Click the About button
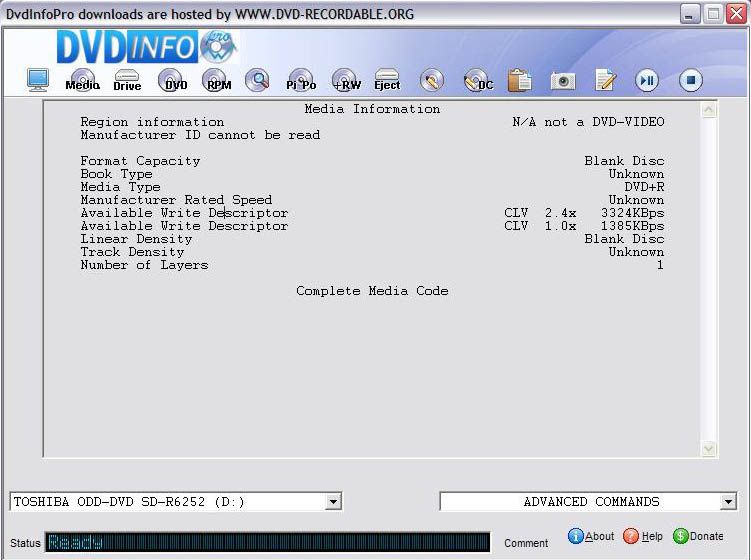The width and height of the screenshot is (751, 560). tap(591, 537)
